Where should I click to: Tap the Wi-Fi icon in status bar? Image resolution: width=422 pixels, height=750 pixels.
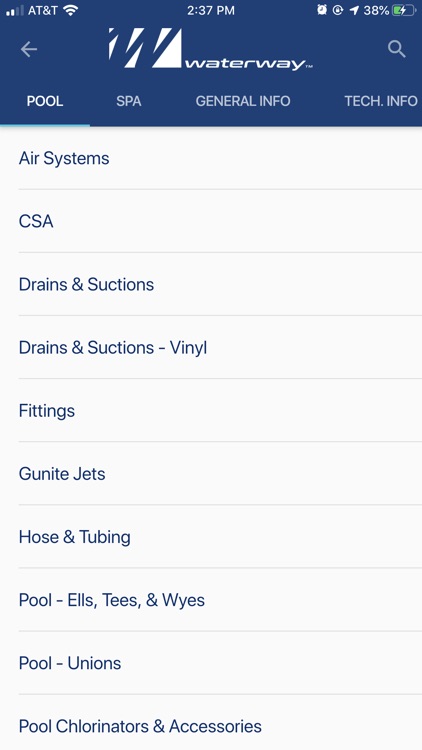click(x=70, y=10)
